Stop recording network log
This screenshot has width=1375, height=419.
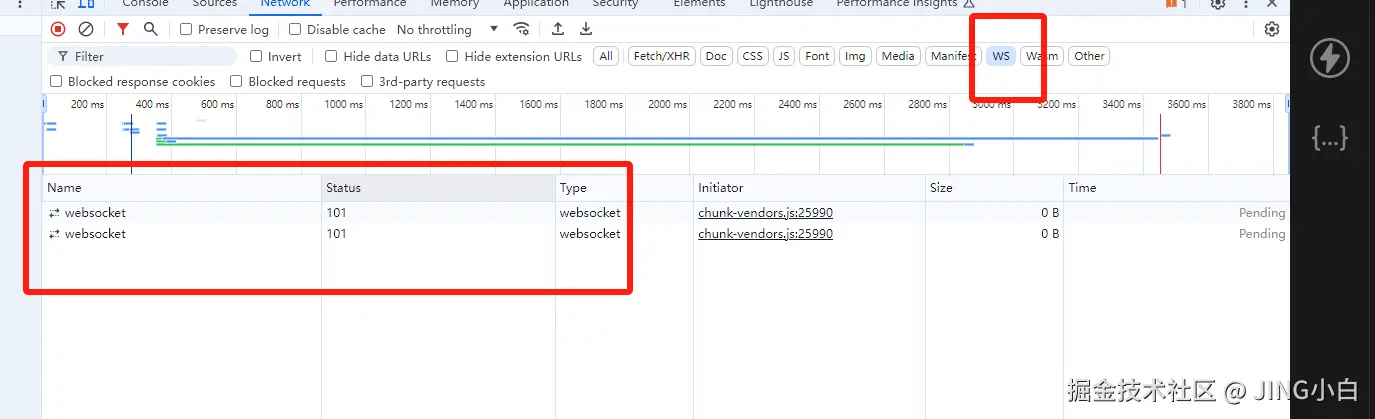pyautogui.click(x=58, y=29)
